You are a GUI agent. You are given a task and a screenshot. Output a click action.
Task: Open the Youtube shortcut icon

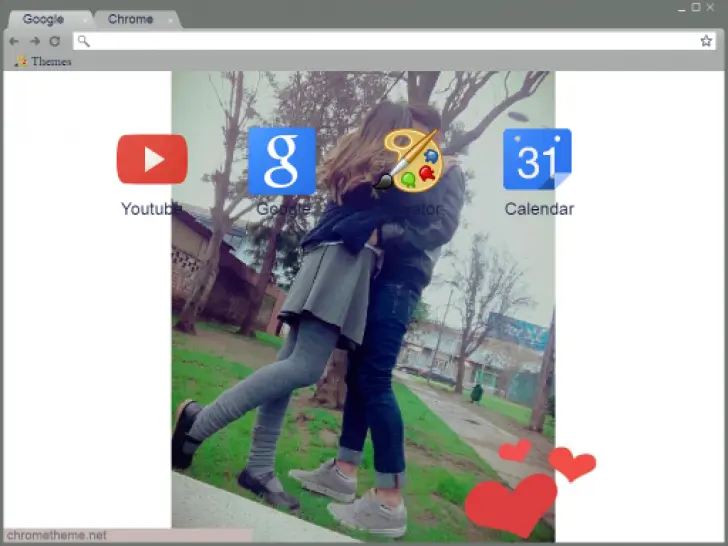[x=152, y=160]
